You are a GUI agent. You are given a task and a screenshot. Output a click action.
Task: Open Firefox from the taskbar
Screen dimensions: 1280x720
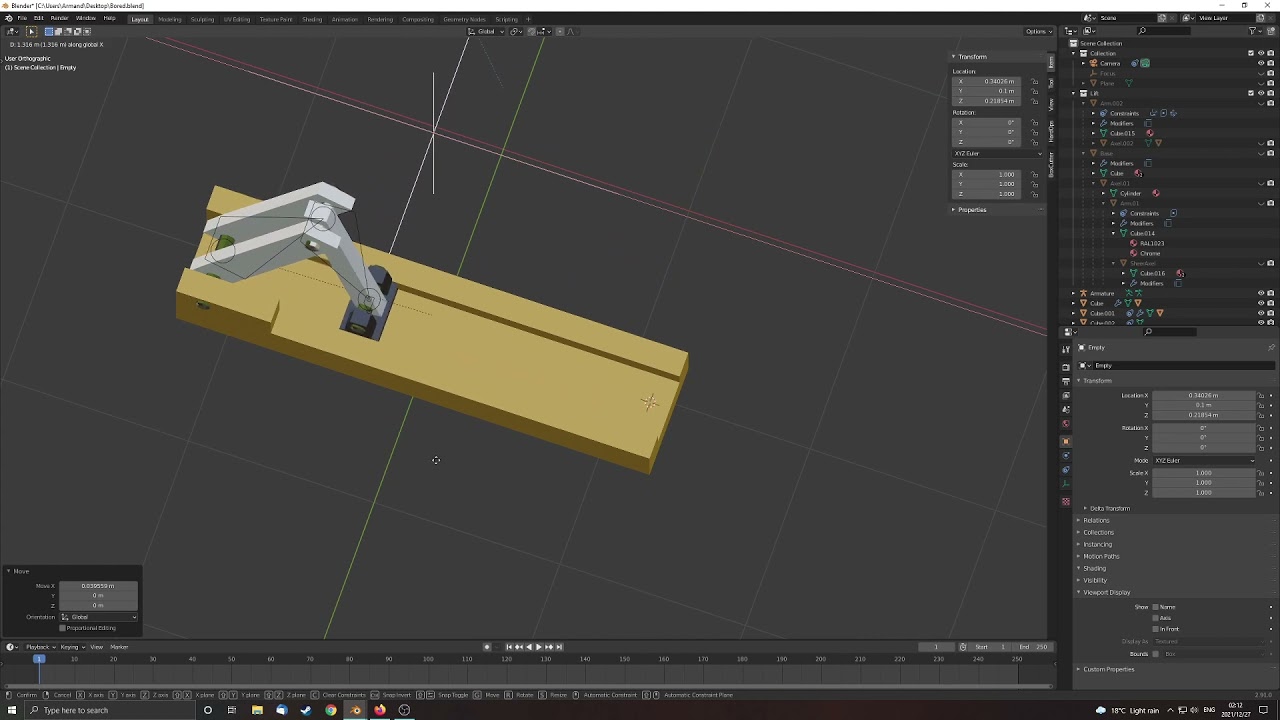pos(380,710)
